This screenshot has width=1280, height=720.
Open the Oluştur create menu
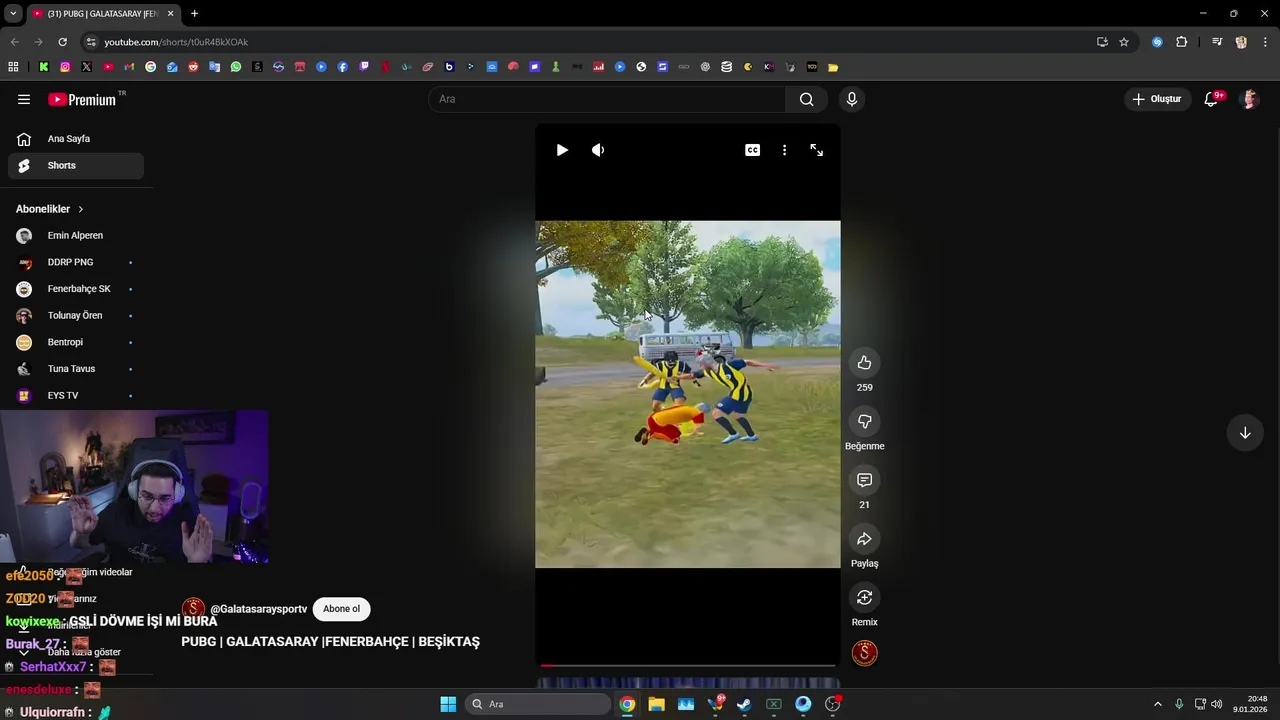[1157, 99]
